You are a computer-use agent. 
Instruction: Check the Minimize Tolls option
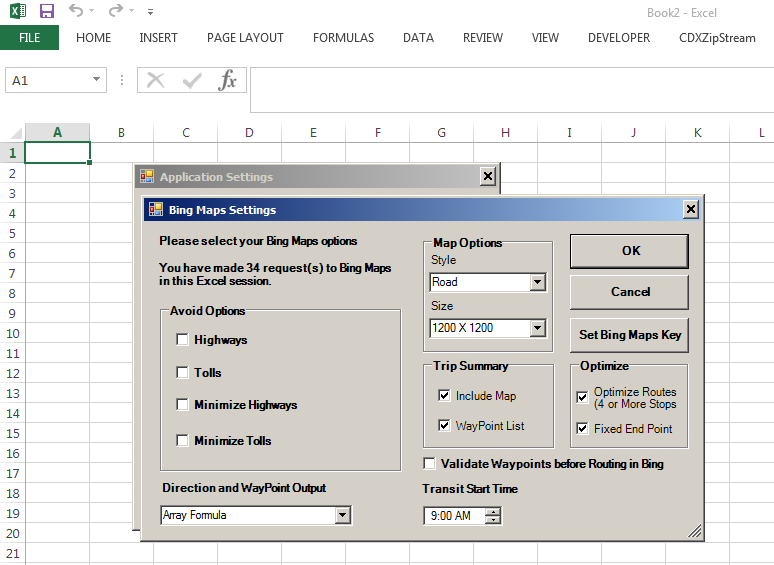tap(182, 440)
